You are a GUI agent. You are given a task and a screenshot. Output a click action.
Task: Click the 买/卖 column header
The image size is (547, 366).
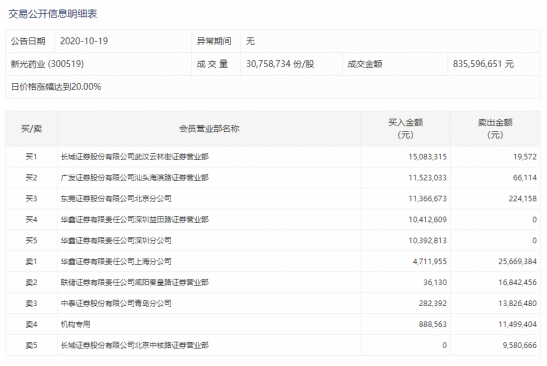(x=31, y=129)
